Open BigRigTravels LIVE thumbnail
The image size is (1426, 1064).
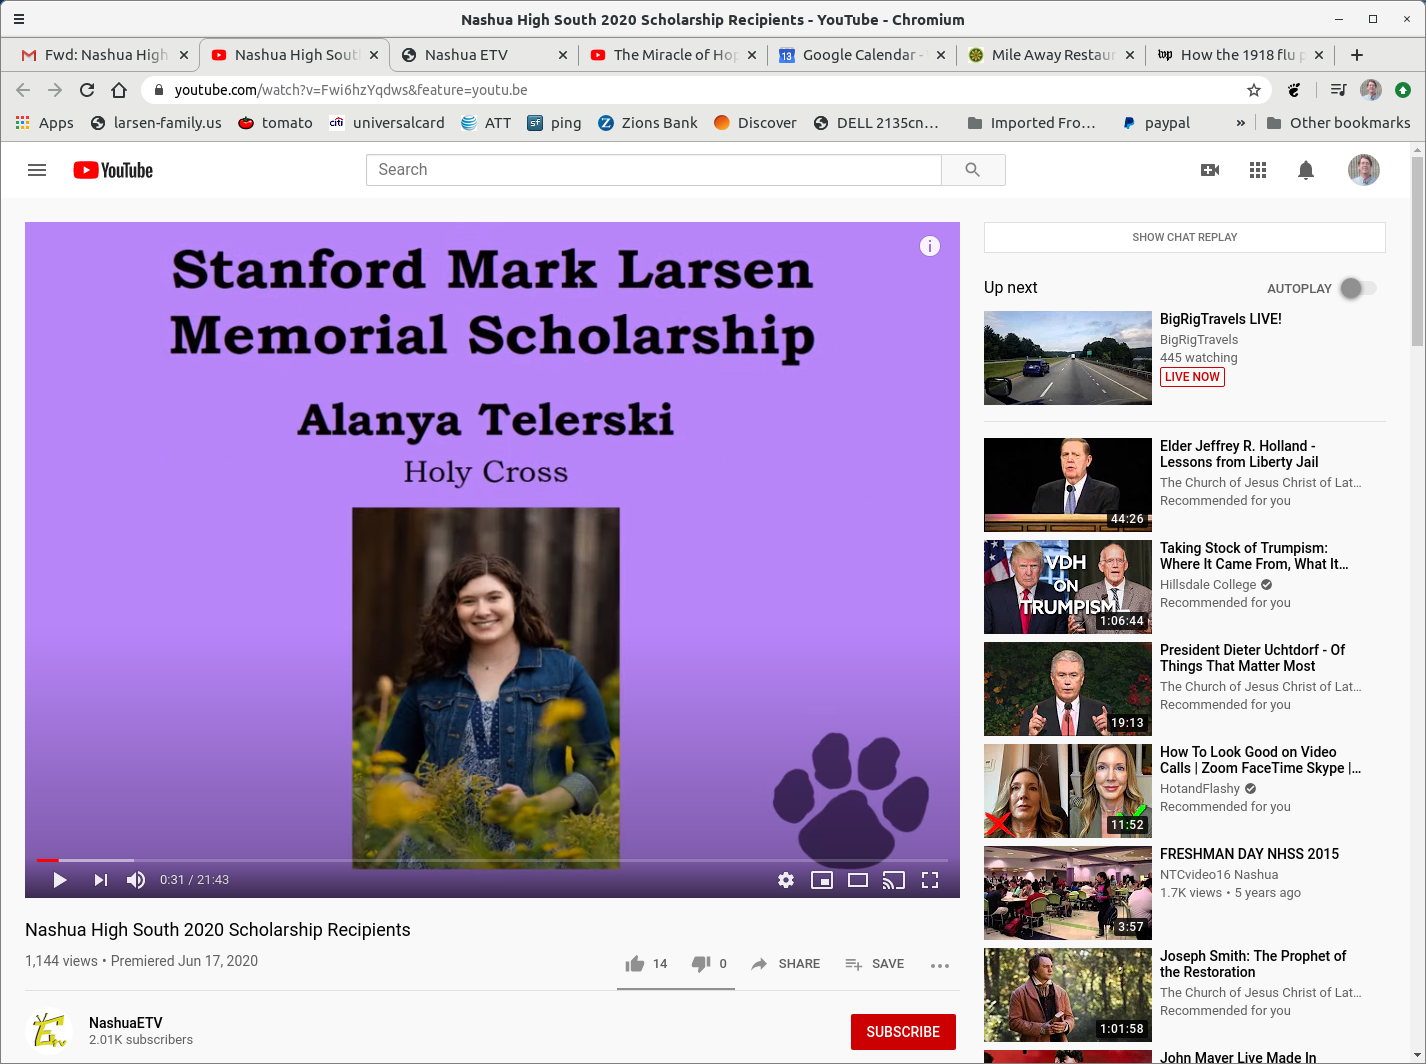(1068, 358)
